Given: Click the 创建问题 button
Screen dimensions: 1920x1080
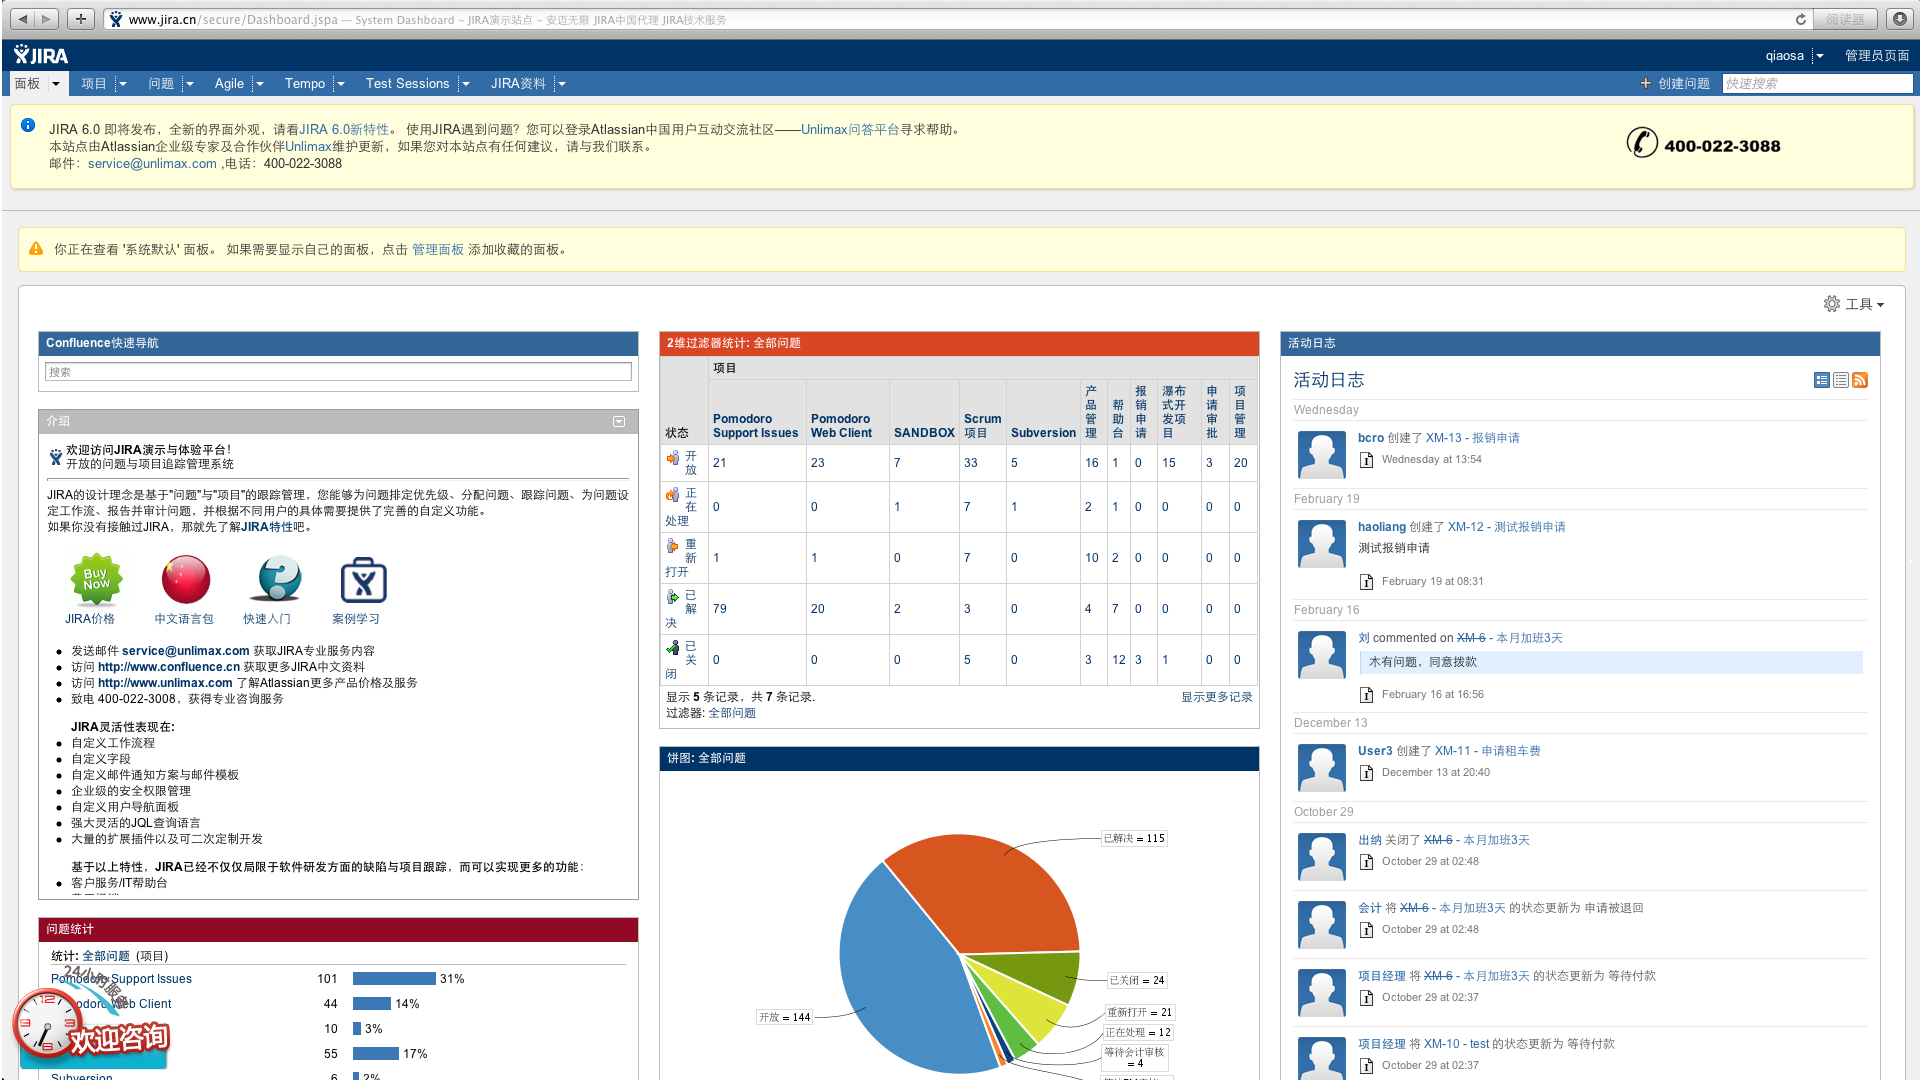Looking at the screenshot, I should point(1675,84).
